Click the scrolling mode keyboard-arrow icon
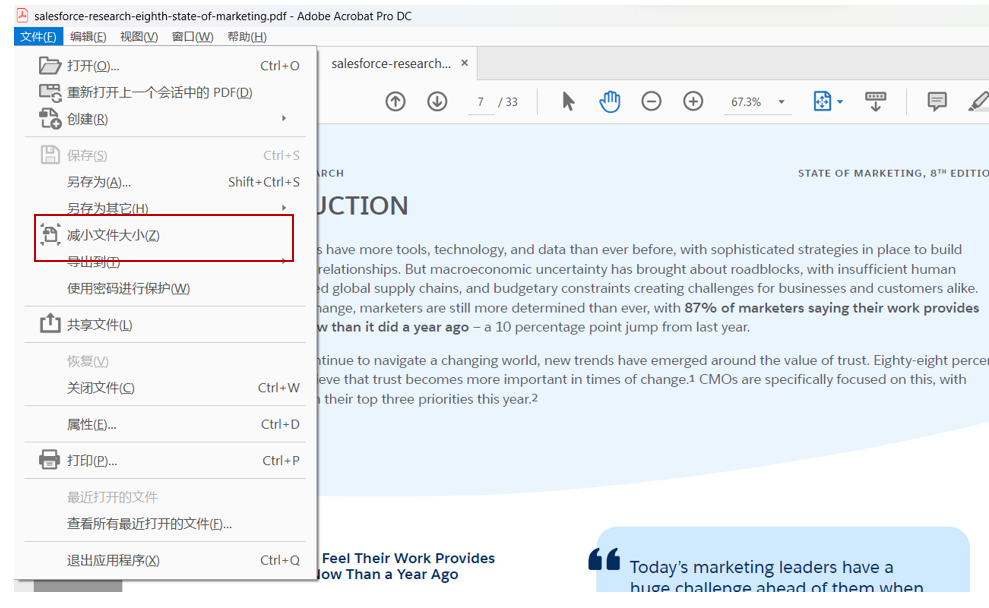 click(x=875, y=101)
